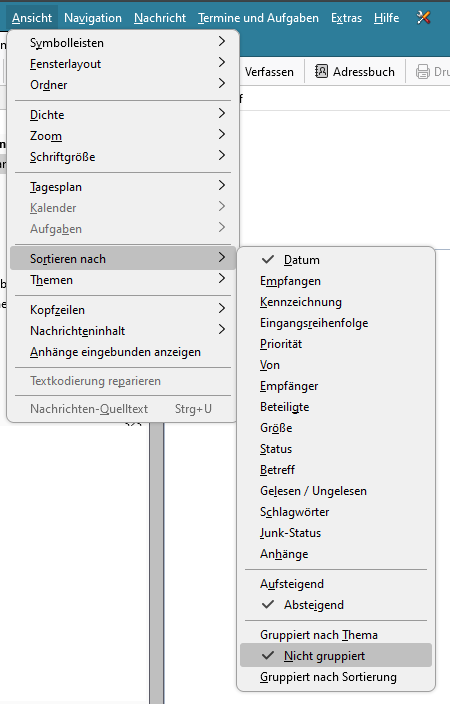Select Gruppiert nach Thema
This screenshot has height=704, width=450.
(x=336, y=635)
